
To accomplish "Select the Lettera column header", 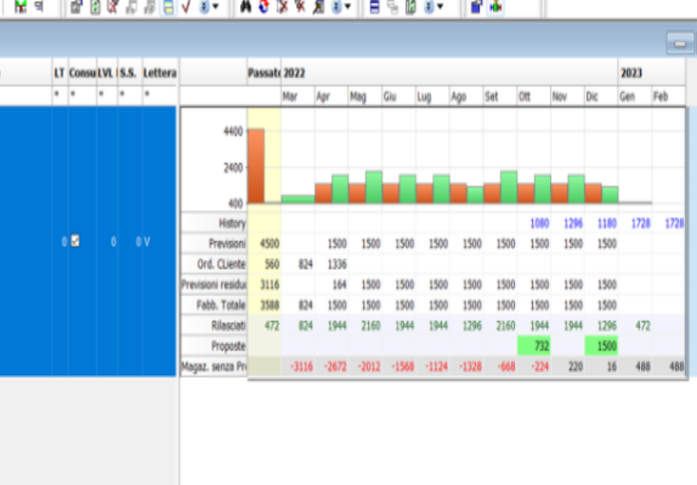I will (x=159, y=74).
